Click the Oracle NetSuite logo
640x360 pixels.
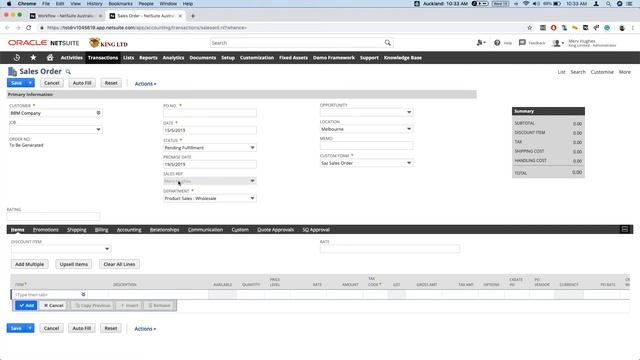tap(44, 43)
